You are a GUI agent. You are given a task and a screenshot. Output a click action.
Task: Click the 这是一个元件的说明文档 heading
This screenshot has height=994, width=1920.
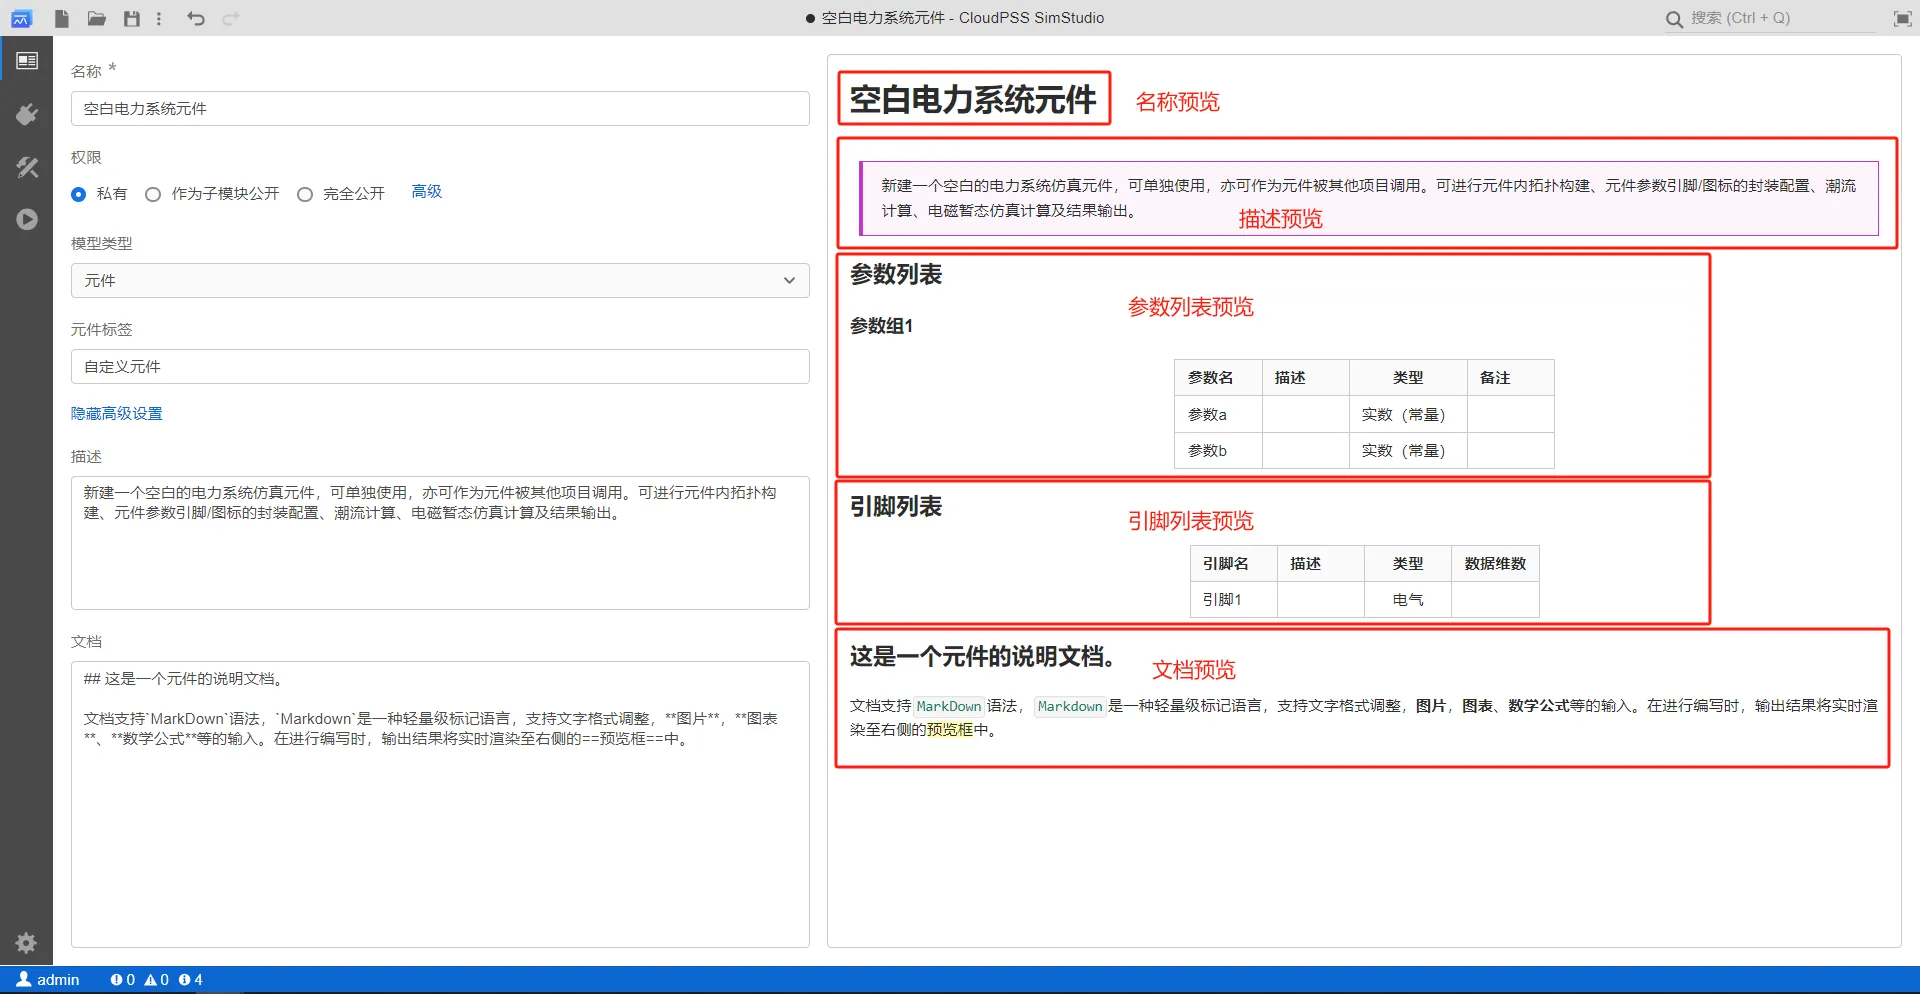coord(984,656)
